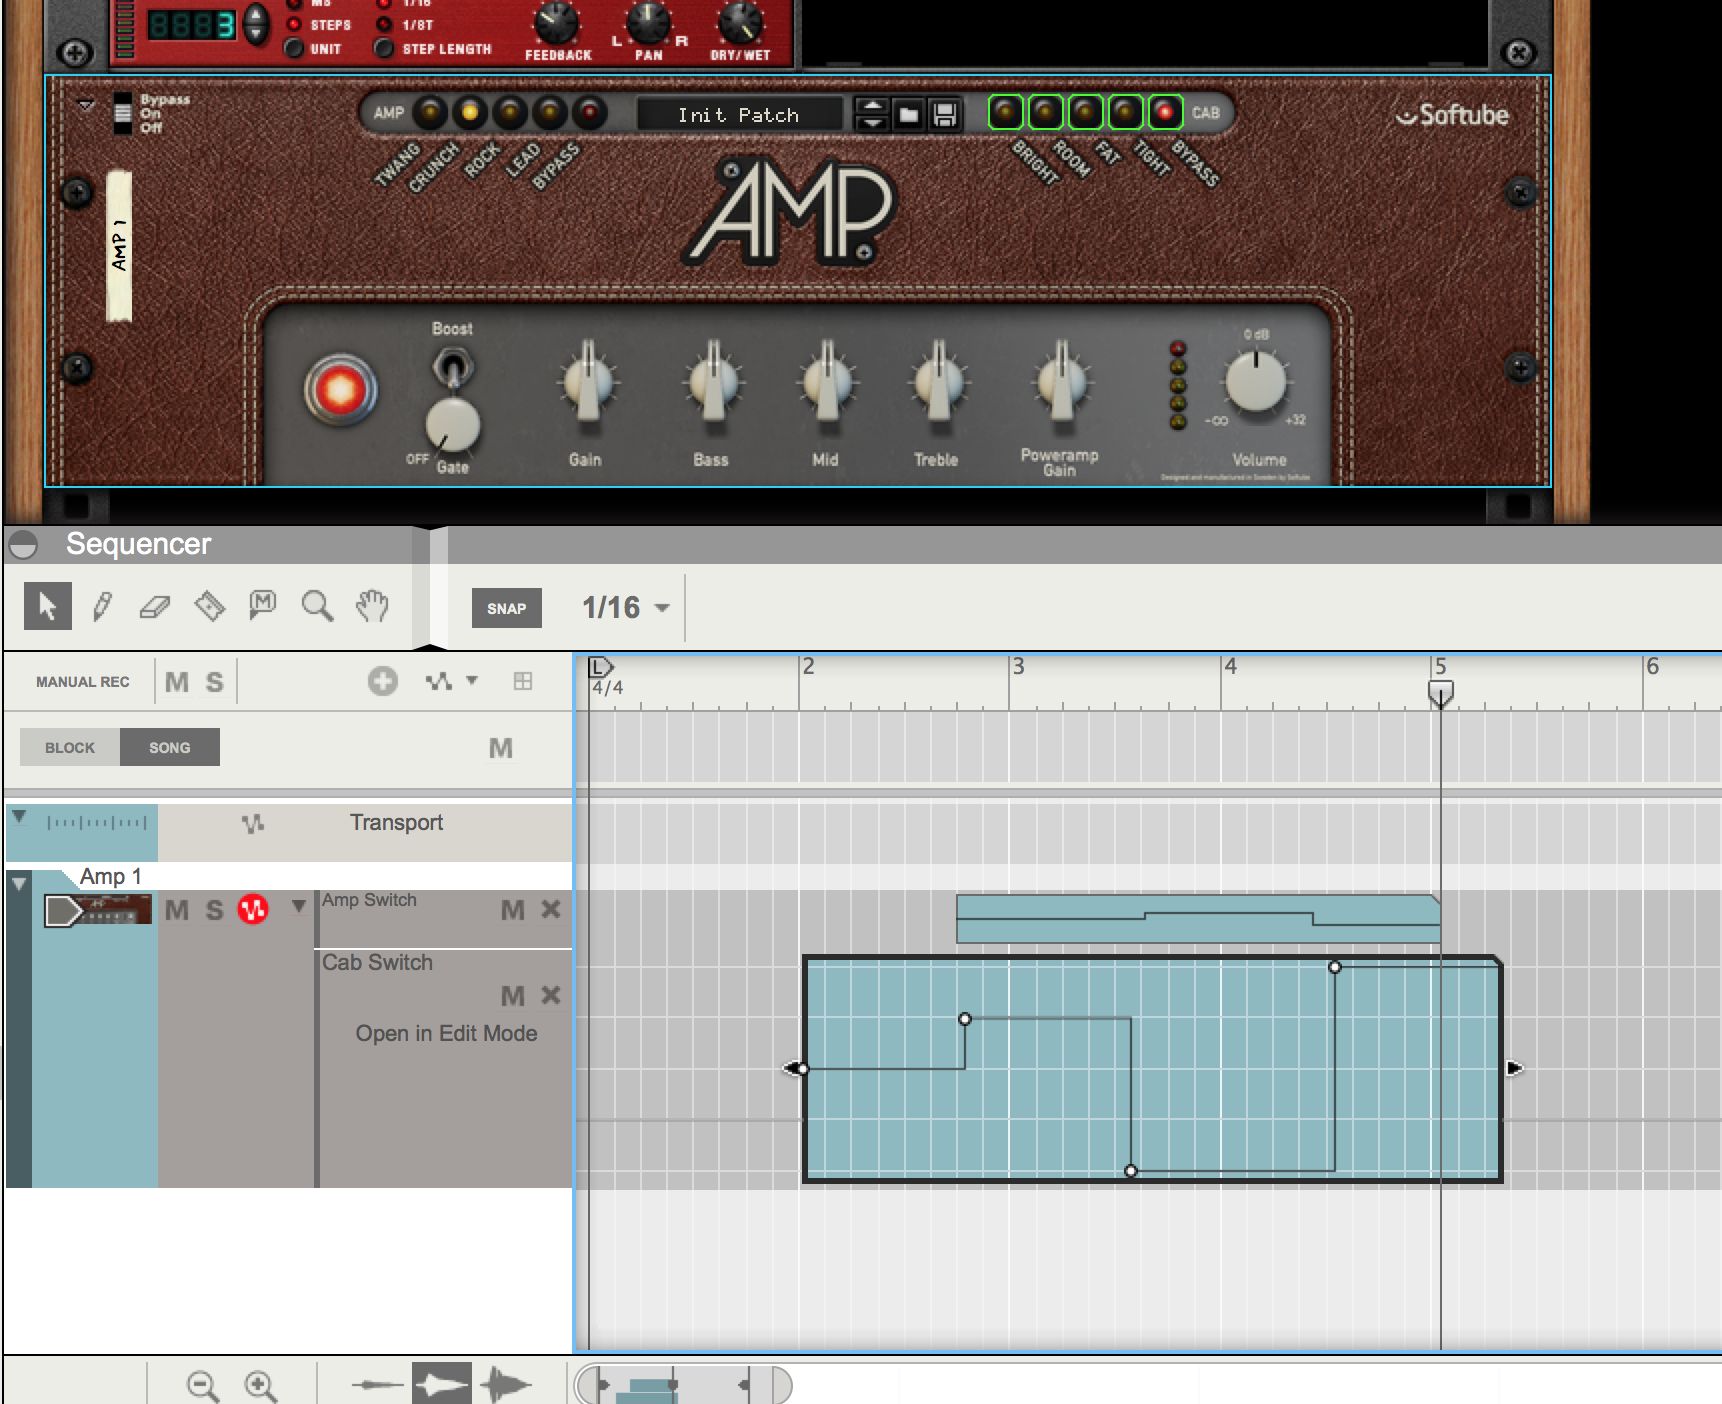
Task: Switch to BLOCK view
Action: tap(70, 747)
